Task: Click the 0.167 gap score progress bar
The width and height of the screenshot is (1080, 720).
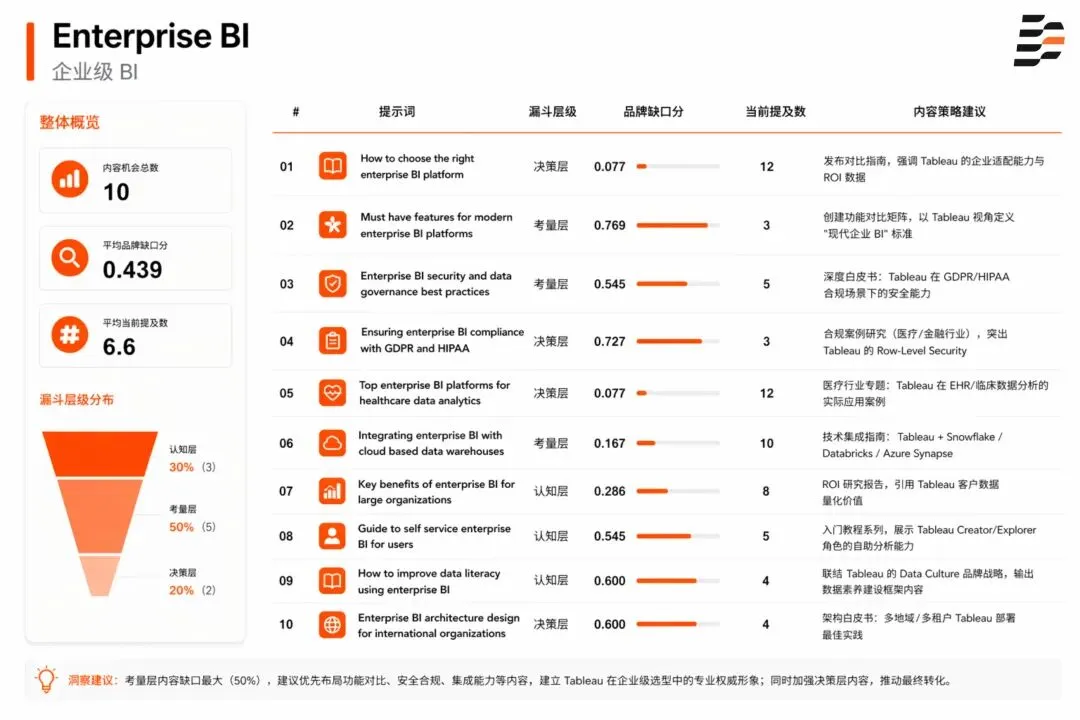Action: (678, 443)
